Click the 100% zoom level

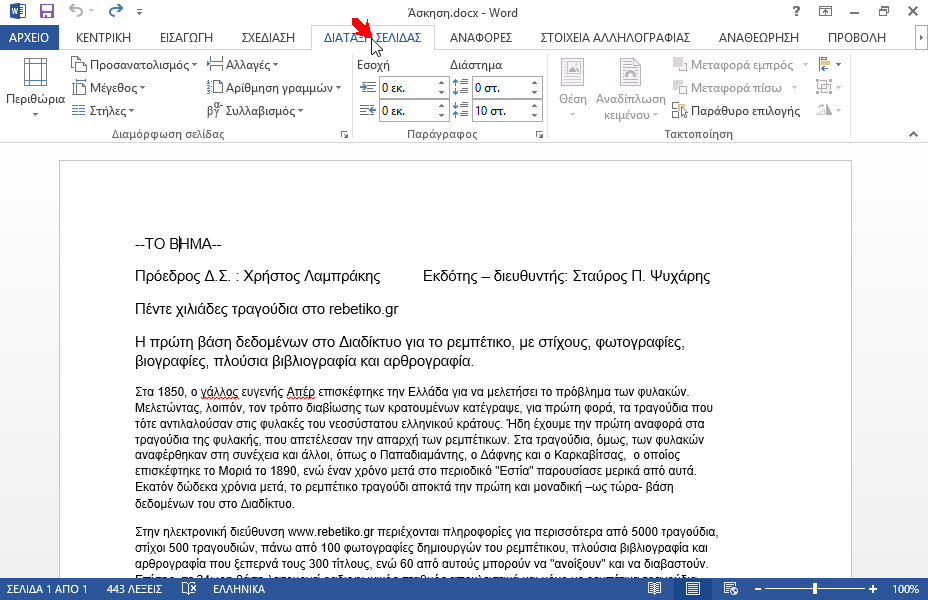coord(906,589)
